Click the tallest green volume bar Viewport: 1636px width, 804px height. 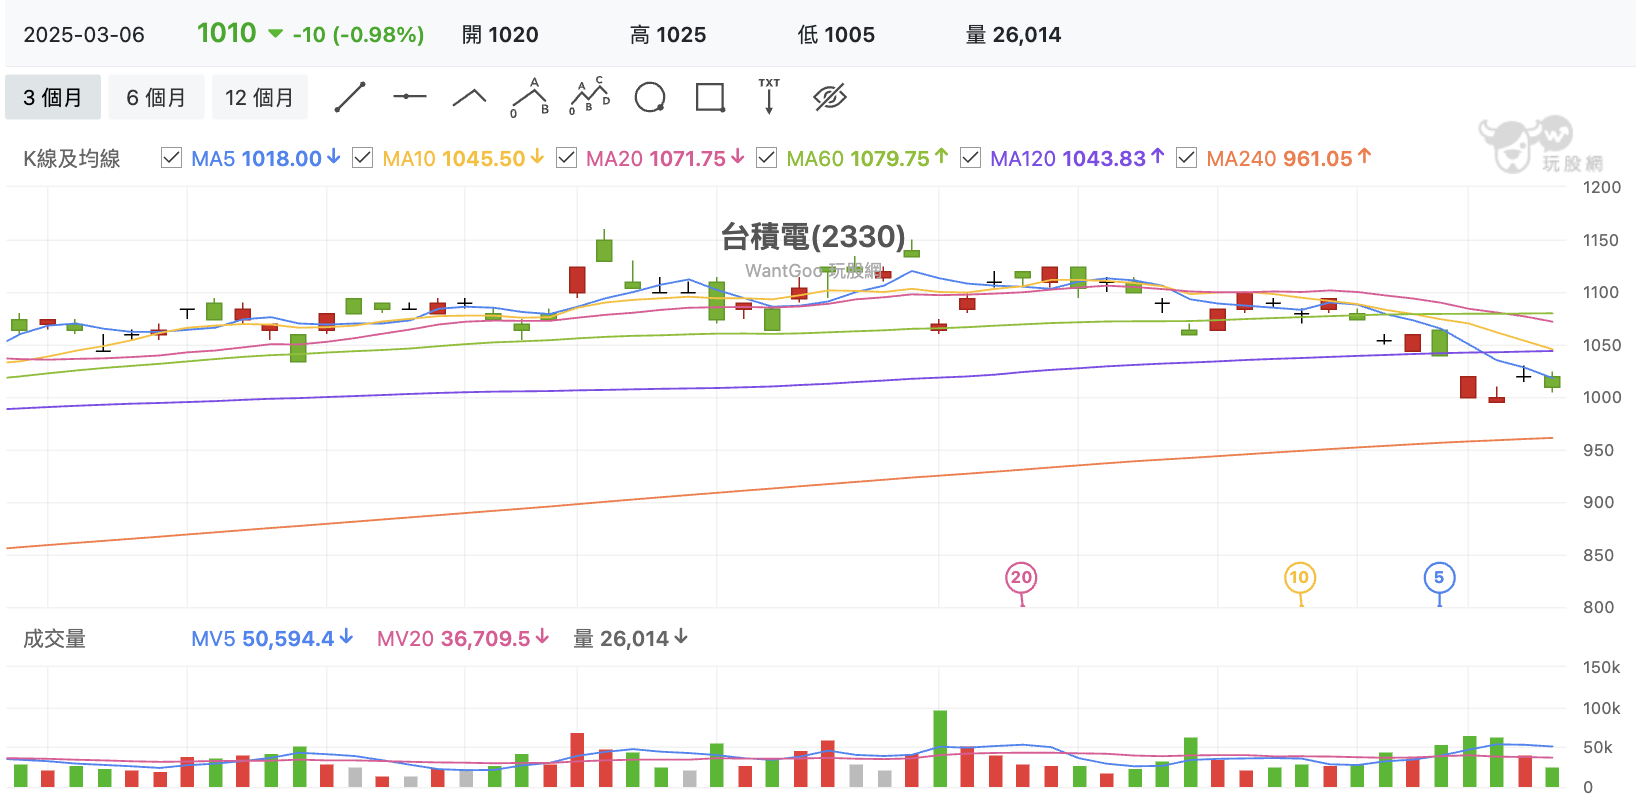940,749
